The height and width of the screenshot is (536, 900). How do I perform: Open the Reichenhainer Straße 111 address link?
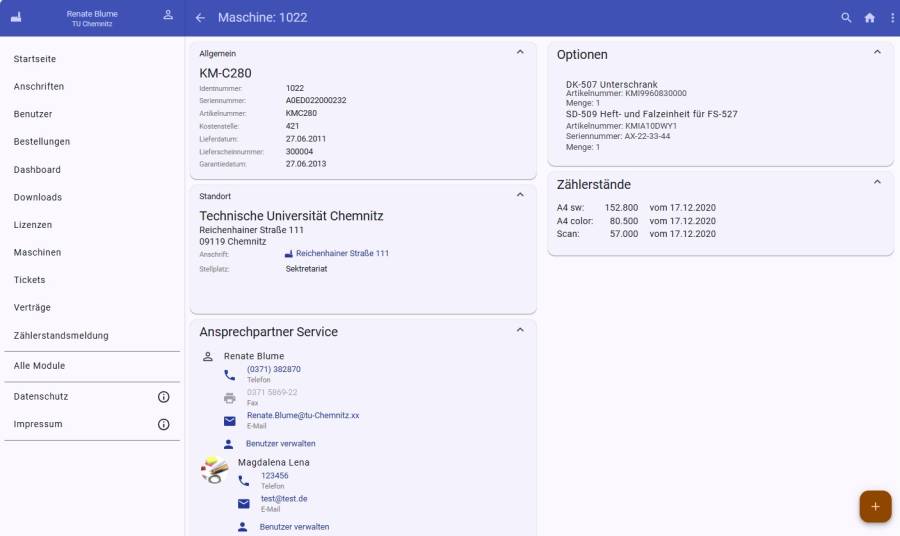(342, 254)
